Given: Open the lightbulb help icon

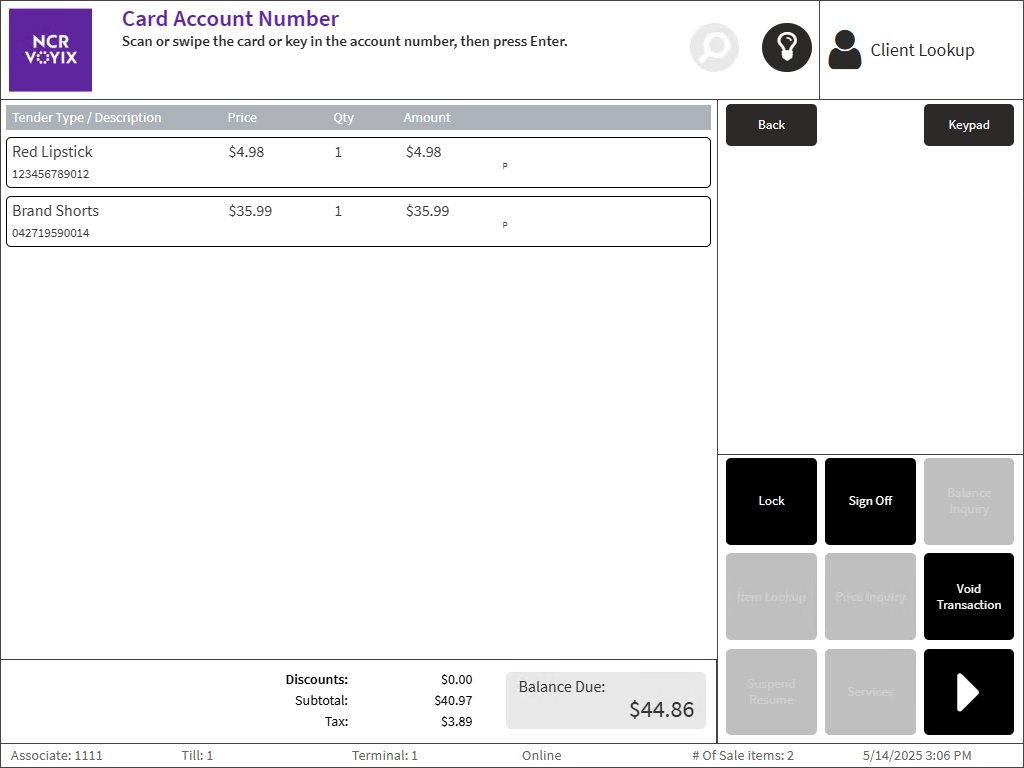Looking at the screenshot, I should 786,48.
